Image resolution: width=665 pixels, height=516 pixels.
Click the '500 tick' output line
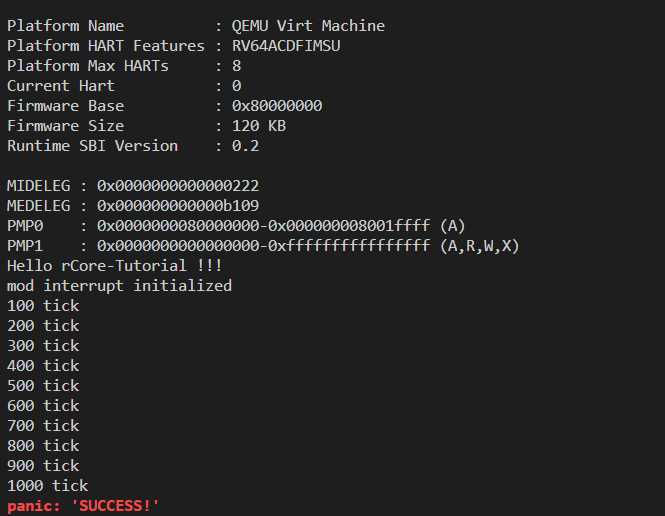[x=43, y=386]
